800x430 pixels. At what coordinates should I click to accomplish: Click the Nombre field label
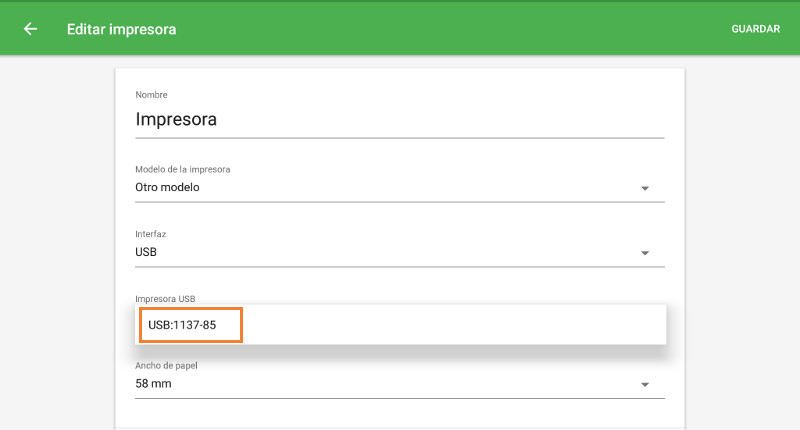pyautogui.click(x=151, y=95)
